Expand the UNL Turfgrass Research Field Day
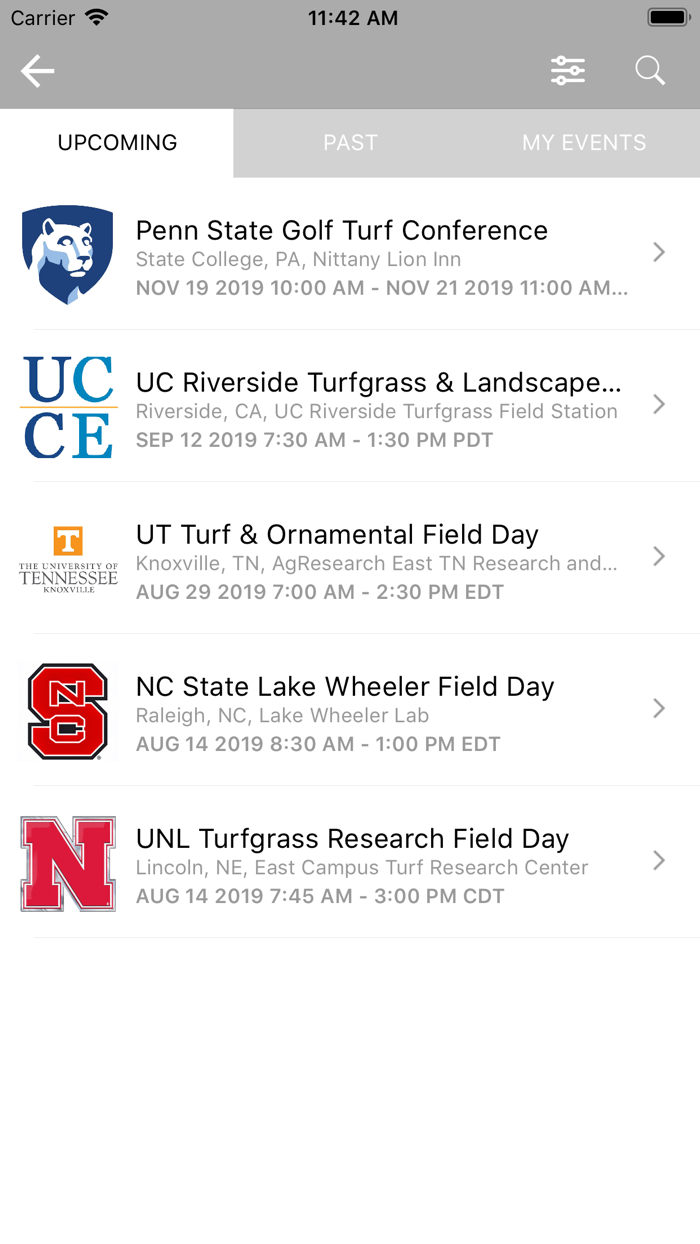Viewport: 700px width, 1244px height. tap(659, 861)
